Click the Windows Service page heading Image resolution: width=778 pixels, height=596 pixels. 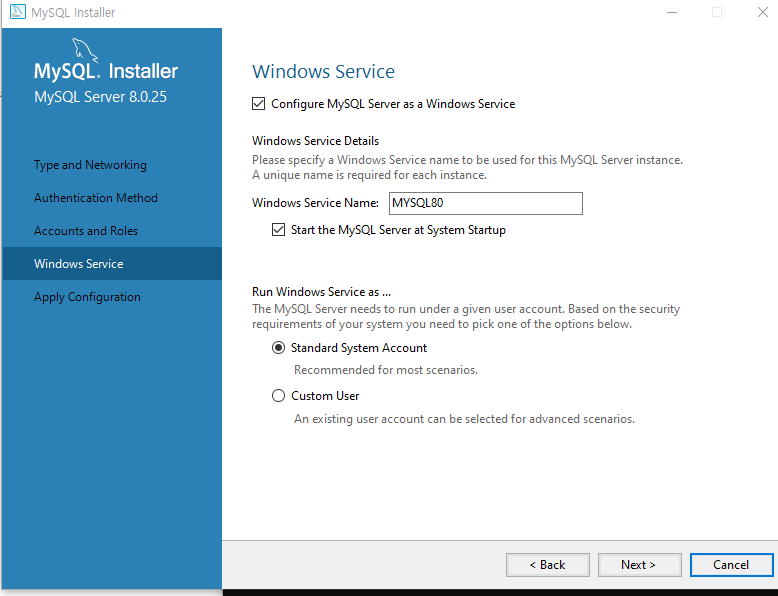click(324, 71)
